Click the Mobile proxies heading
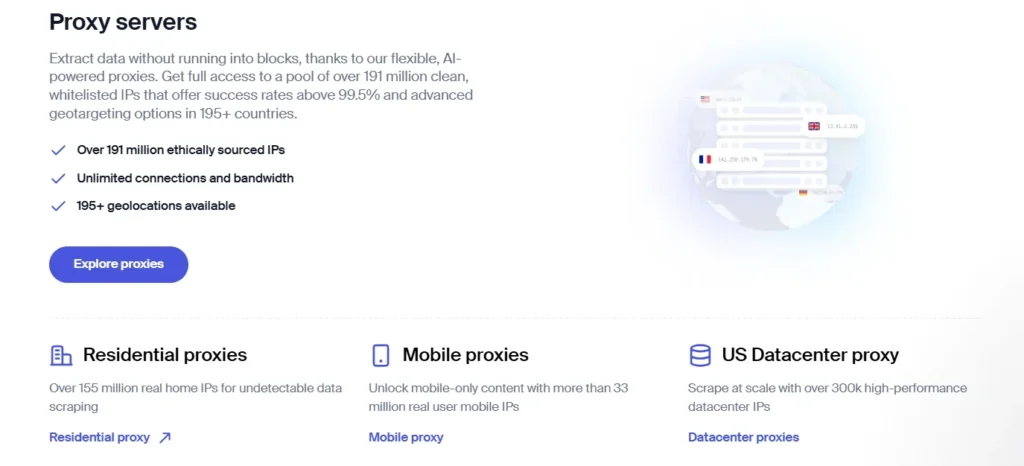Viewport: 1024px width, 466px height. 465,355
